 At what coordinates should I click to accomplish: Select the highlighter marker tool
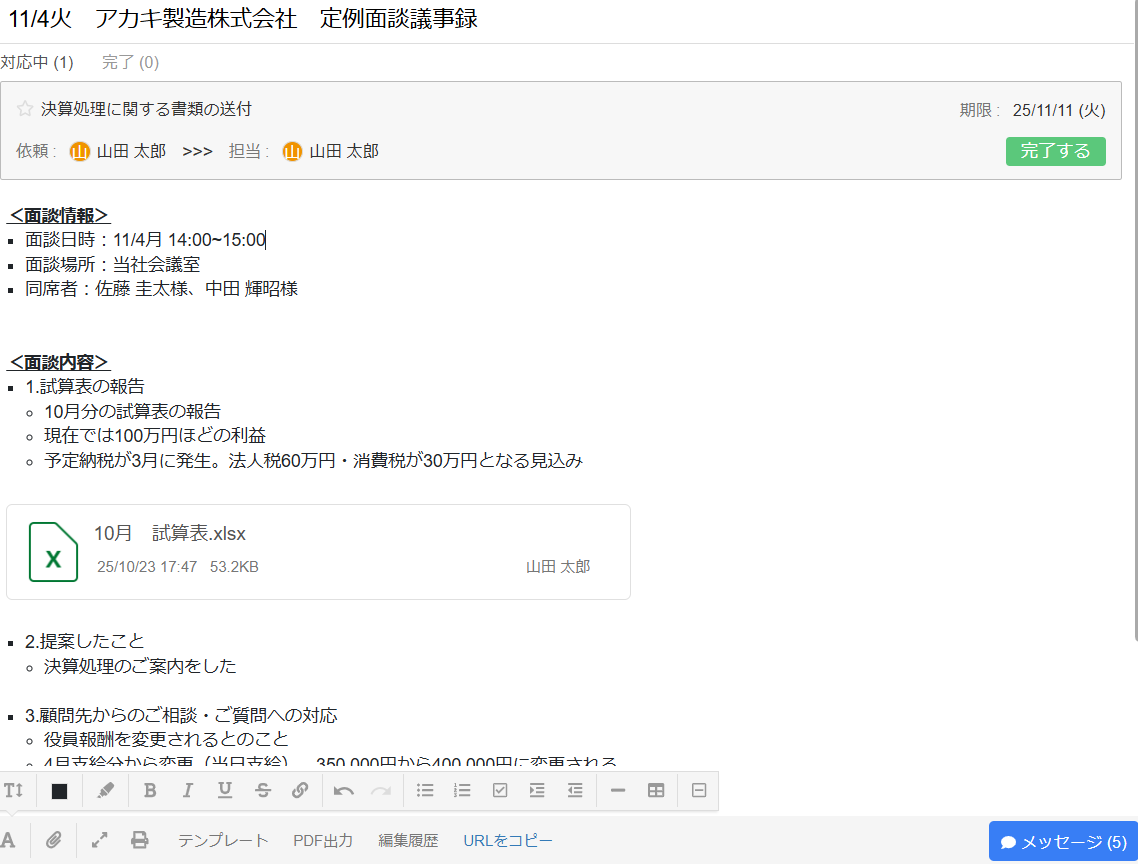click(106, 790)
